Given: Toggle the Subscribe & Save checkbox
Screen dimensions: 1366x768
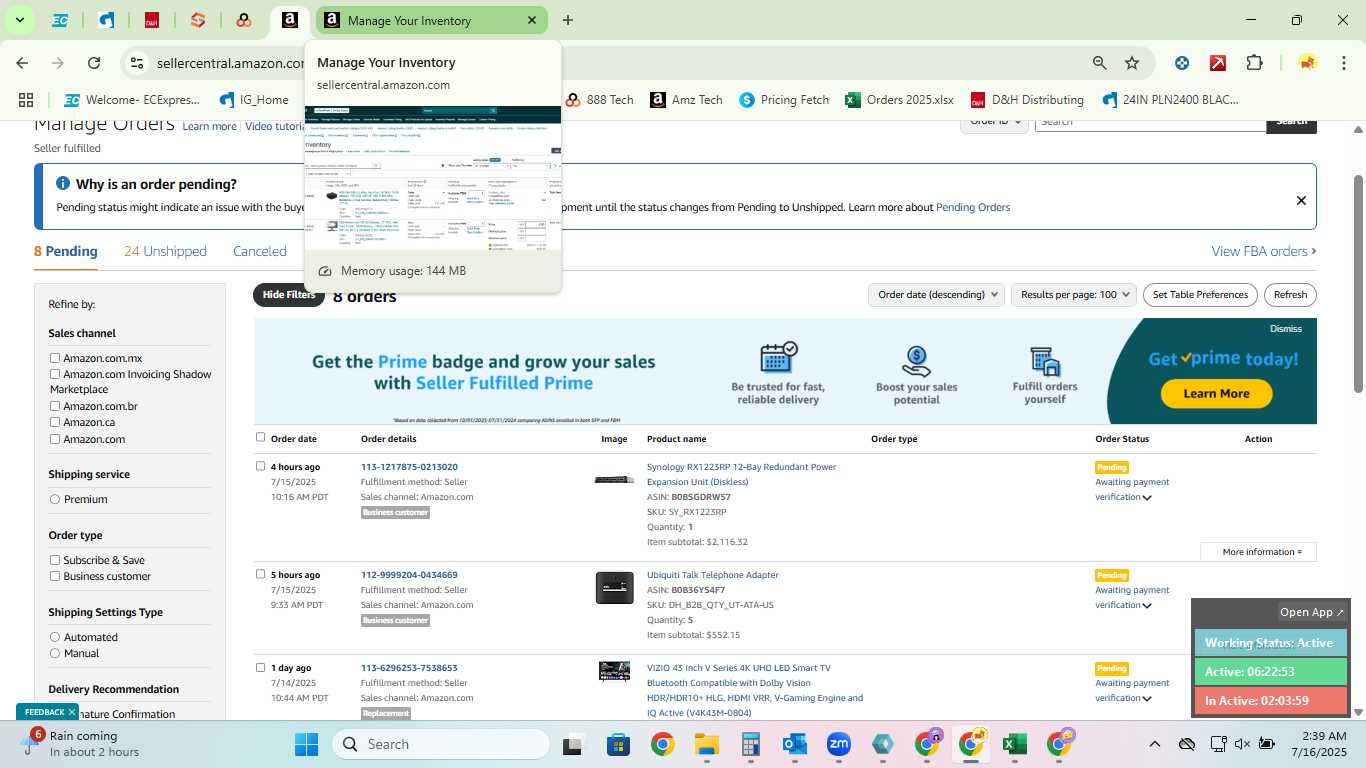Looking at the screenshot, I should [x=55, y=560].
